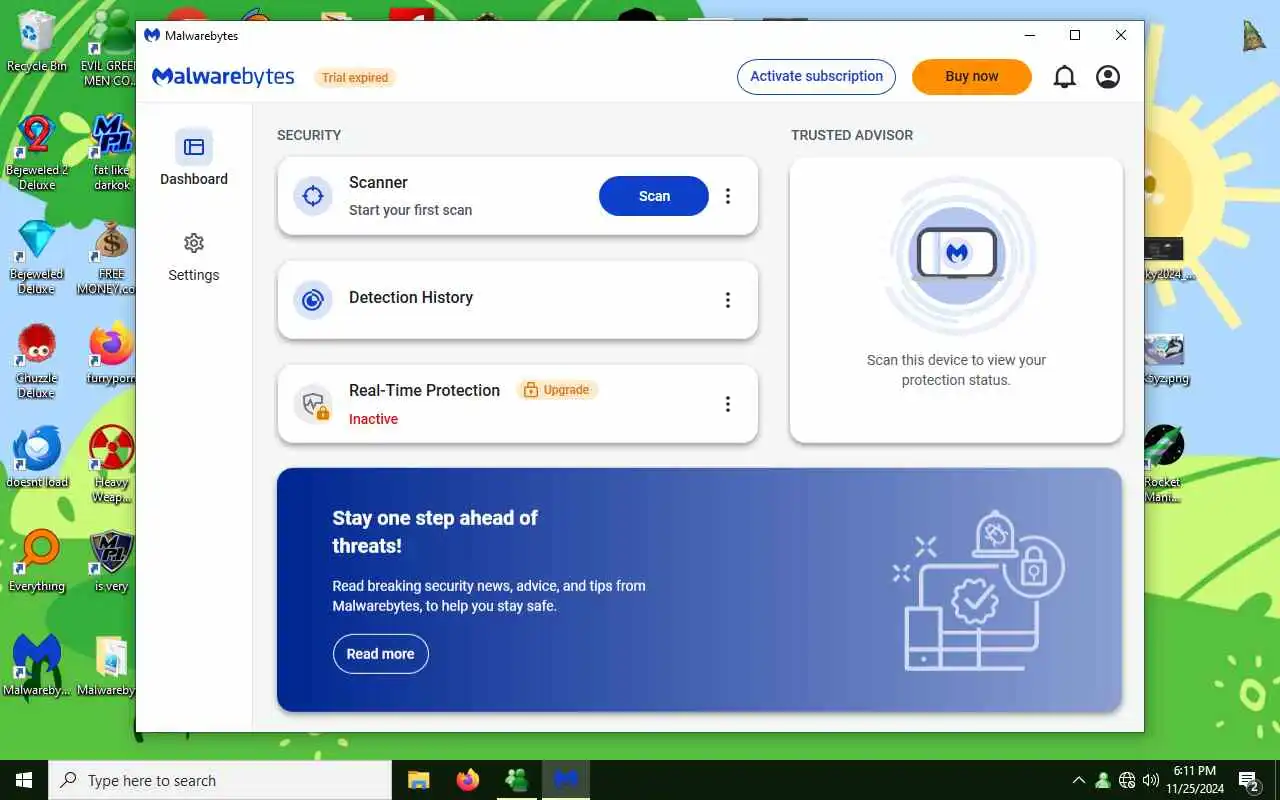1280x800 pixels.
Task: Open the account profile icon
Action: (1108, 77)
